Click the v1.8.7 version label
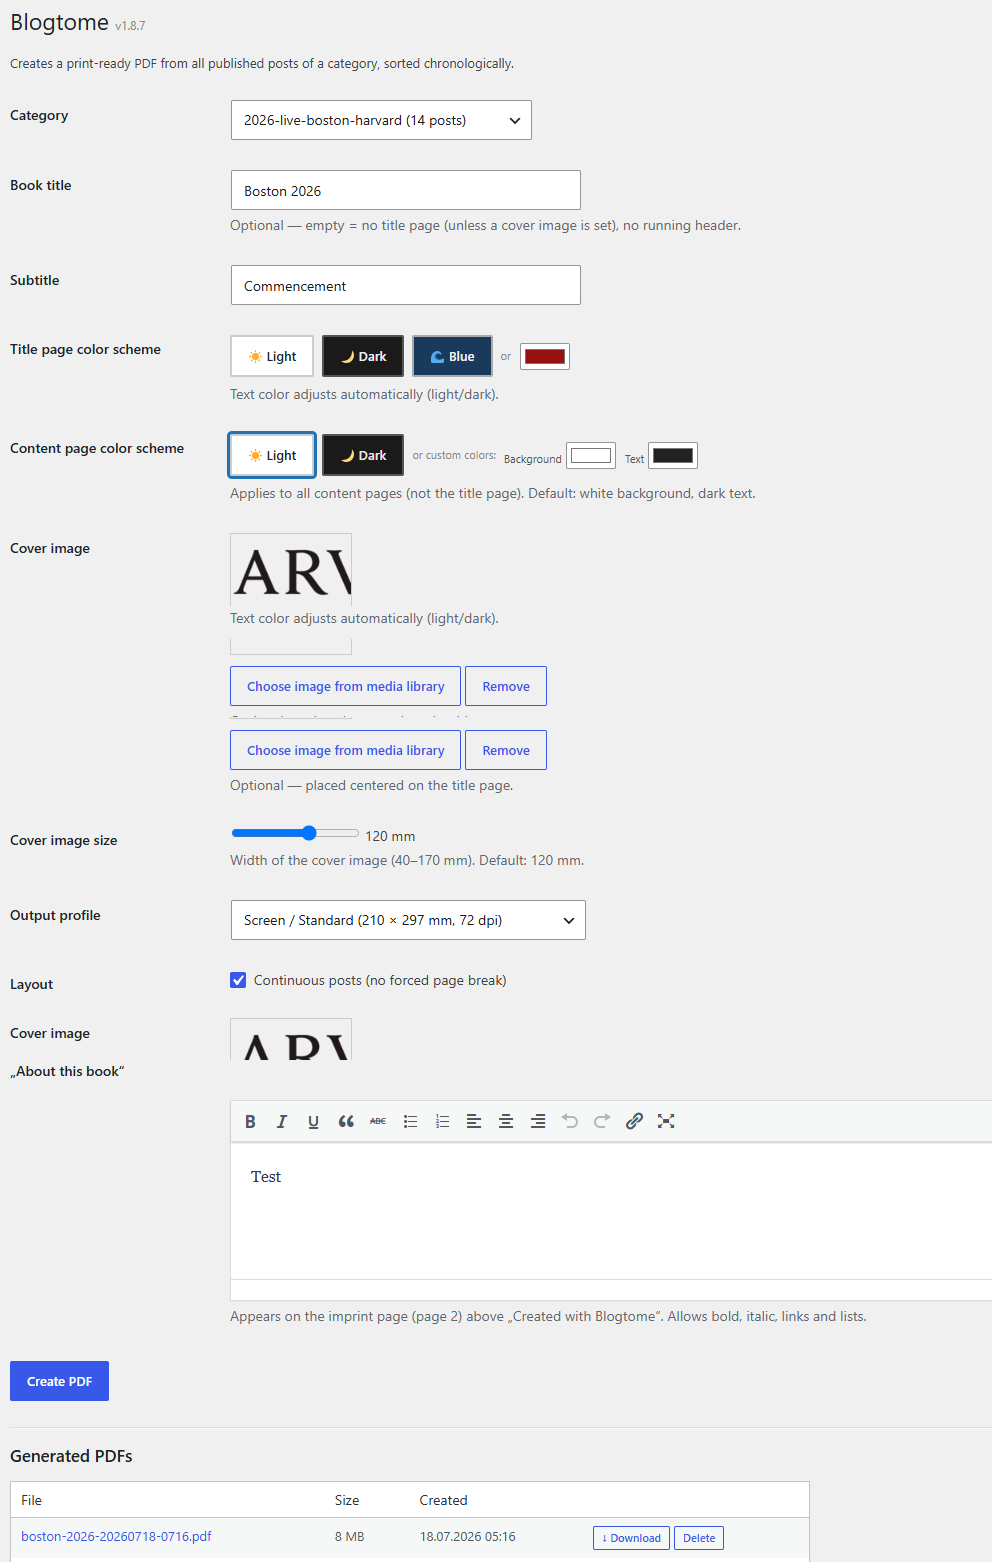 point(130,26)
